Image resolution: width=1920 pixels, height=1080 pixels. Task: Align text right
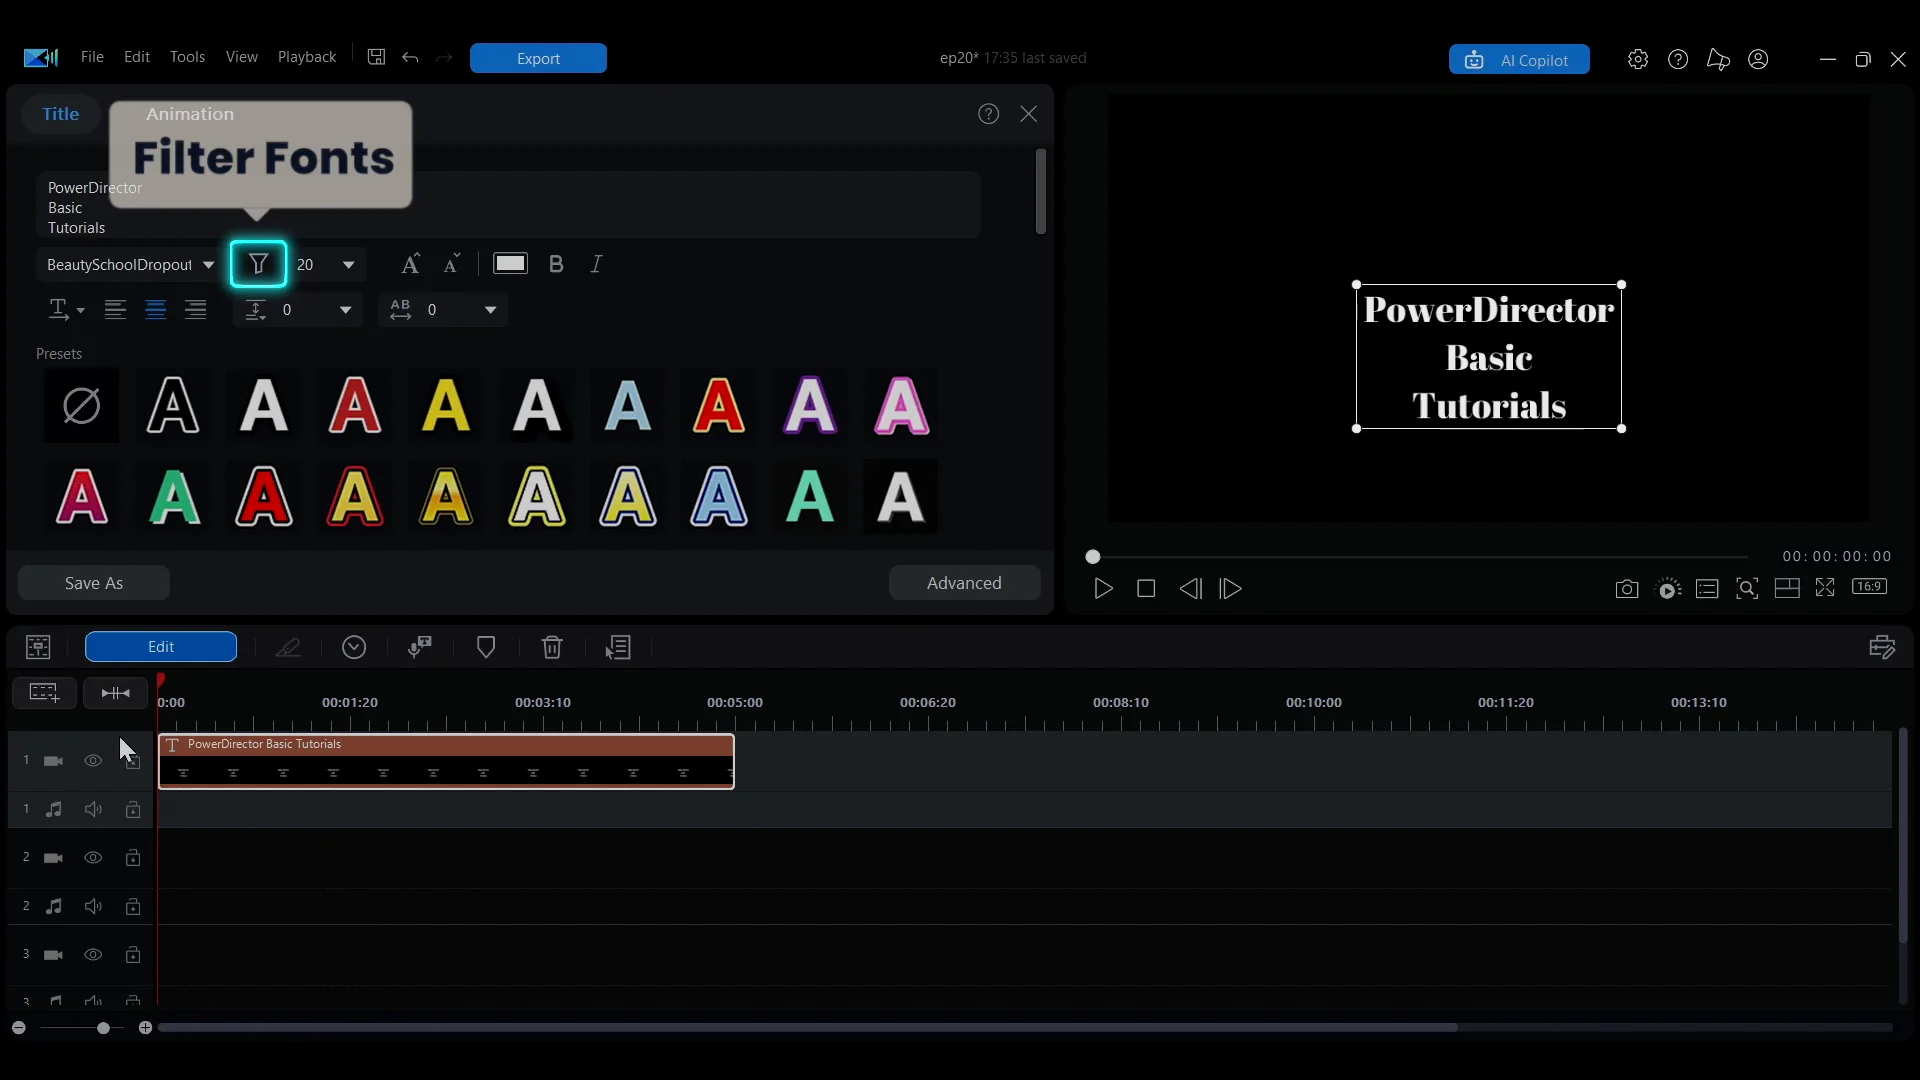tap(196, 310)
